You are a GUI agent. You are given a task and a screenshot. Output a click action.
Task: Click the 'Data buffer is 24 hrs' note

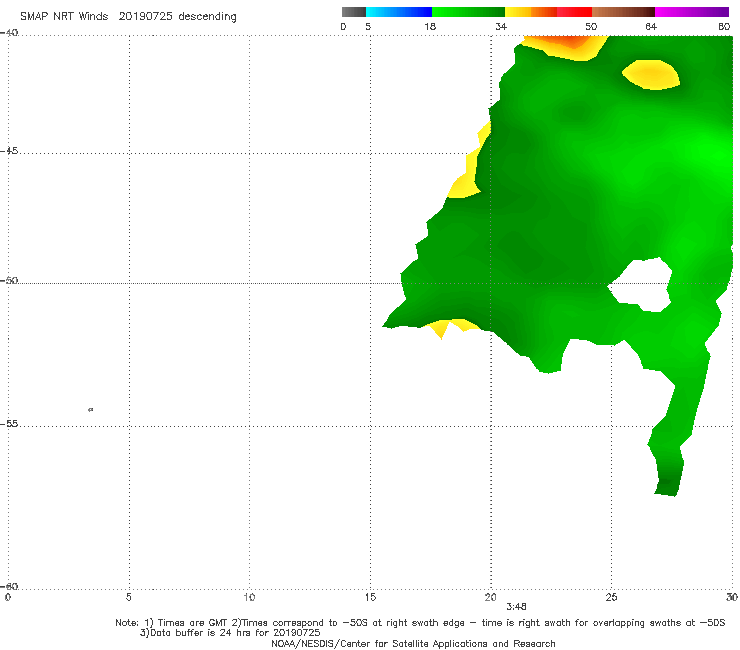tap(230, 633)
